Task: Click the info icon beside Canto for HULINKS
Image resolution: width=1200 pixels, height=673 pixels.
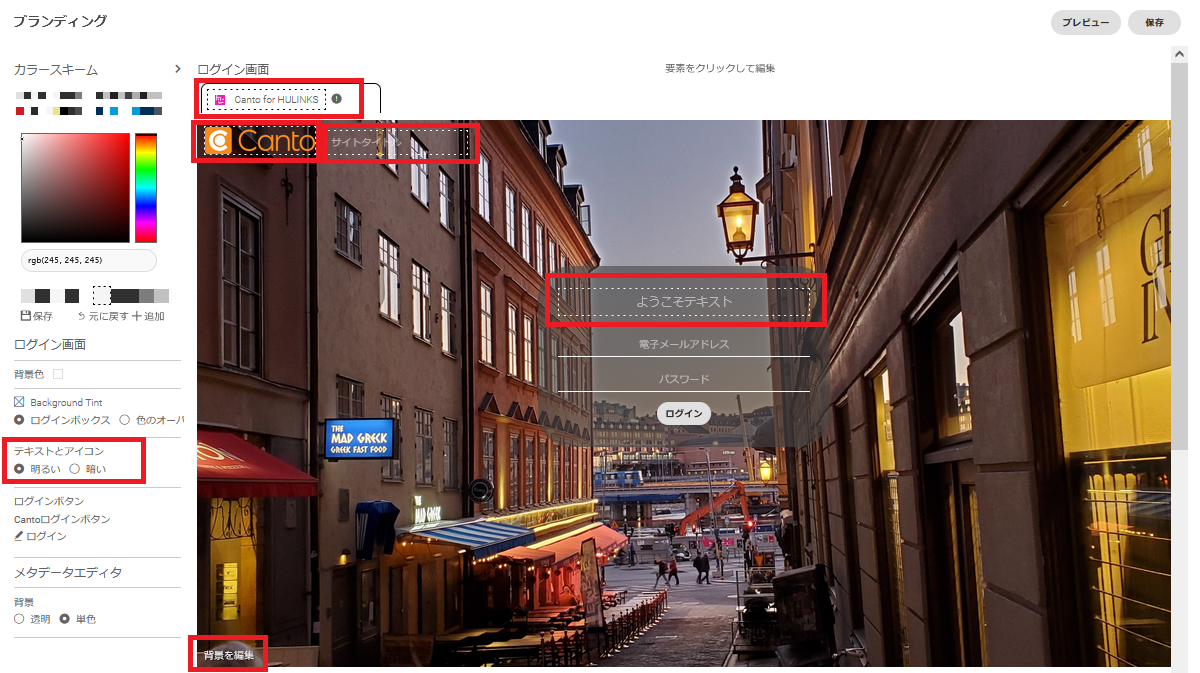Action: tap(337, 99)
